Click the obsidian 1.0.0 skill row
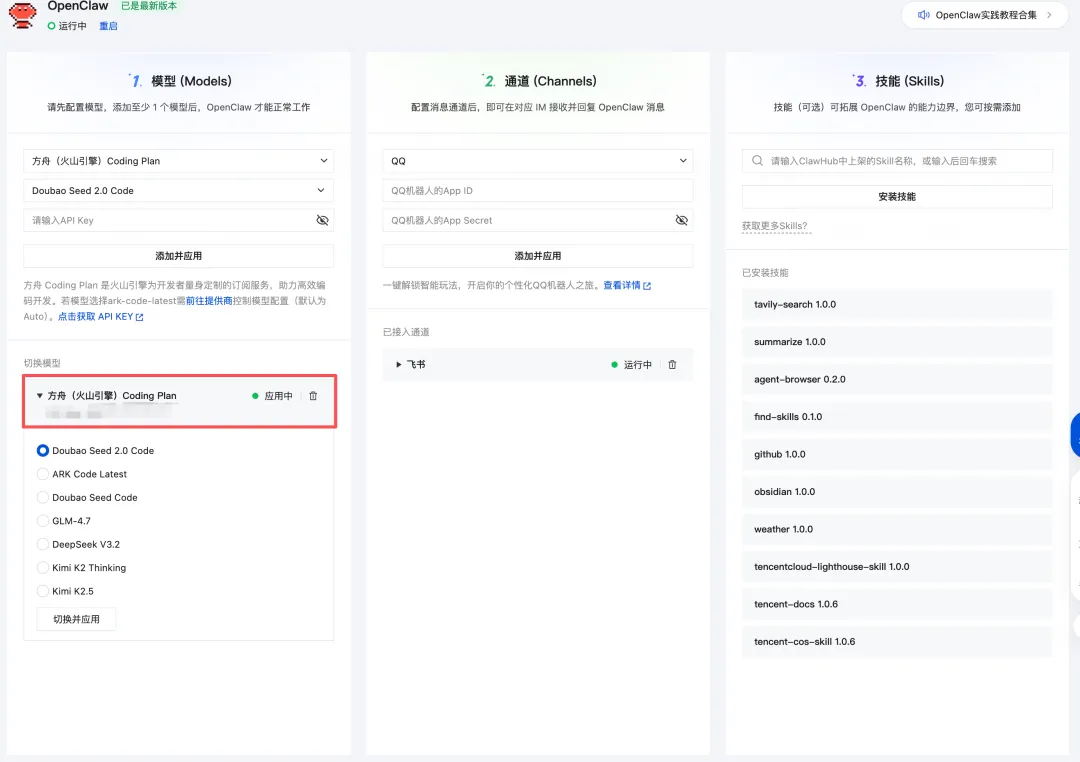This screenshot has height=762, width=1080. click(897, 492)
